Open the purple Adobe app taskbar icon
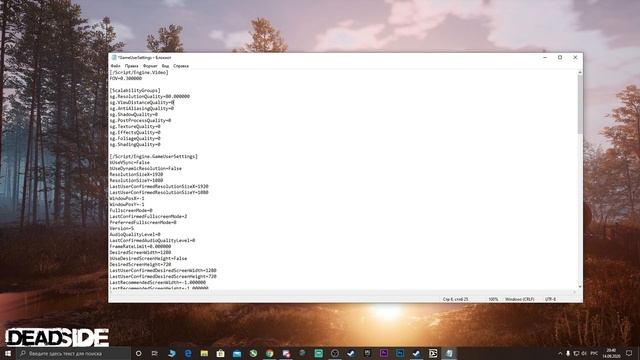Screen dimensions: 640x360 point(384,353)
